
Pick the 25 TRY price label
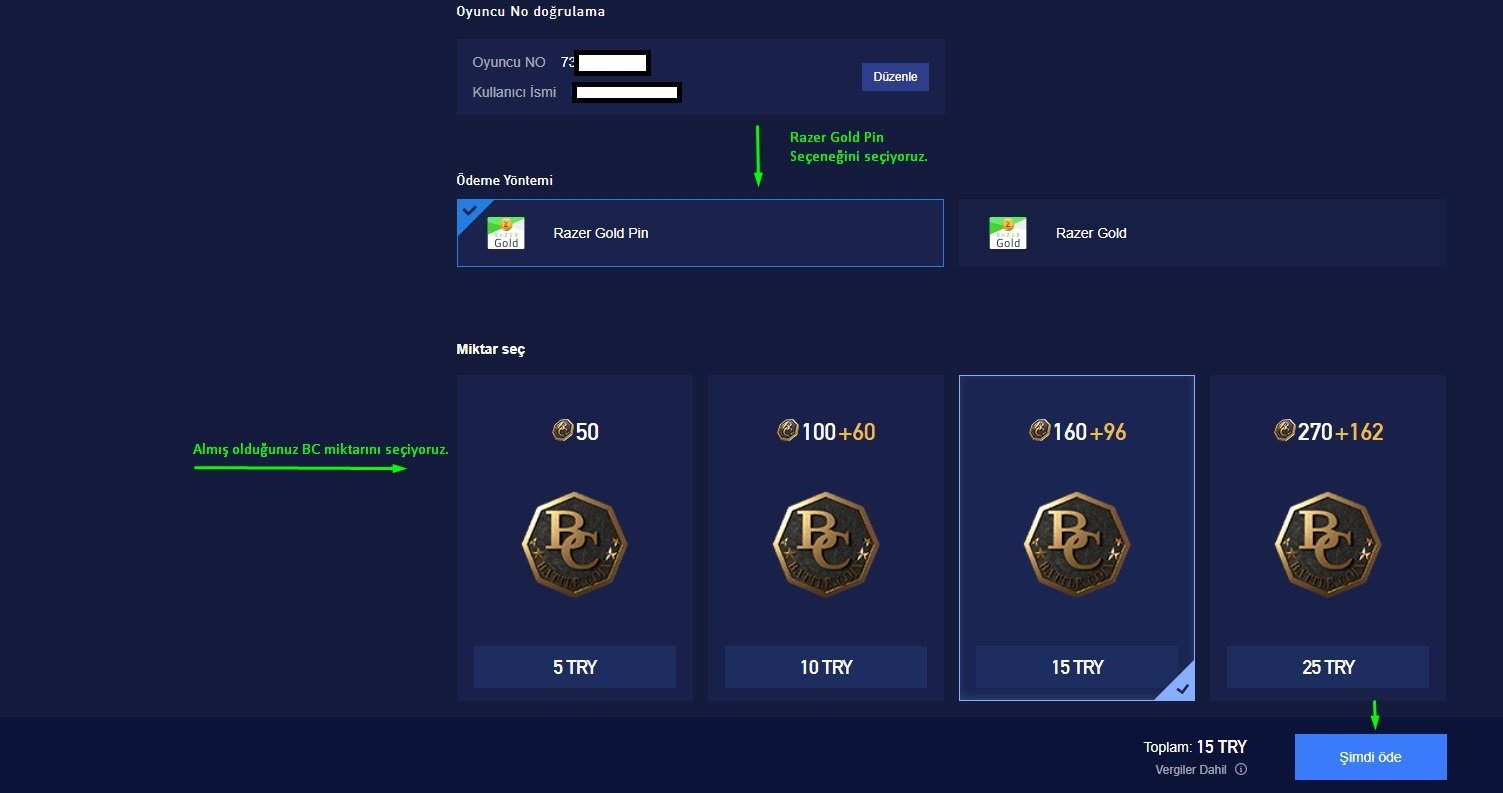pos(1328,667)
